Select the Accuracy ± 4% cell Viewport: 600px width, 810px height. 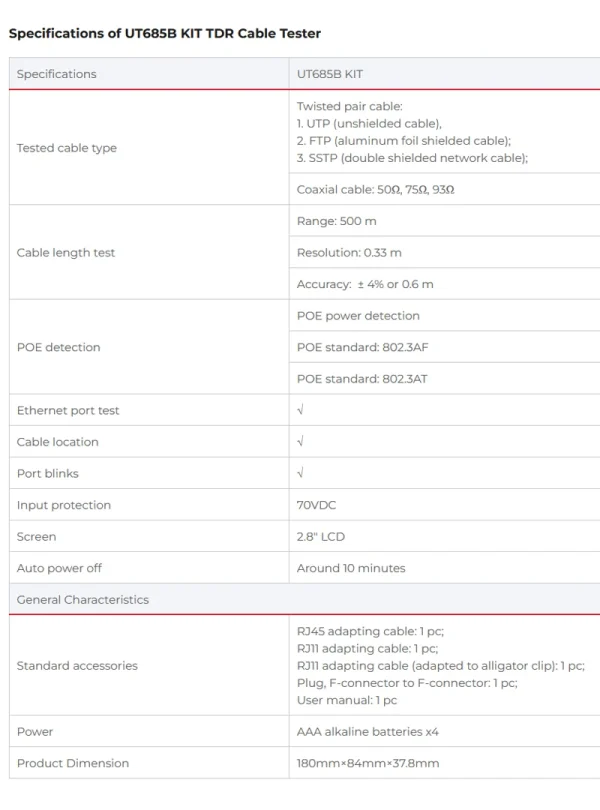click(444, 284)
